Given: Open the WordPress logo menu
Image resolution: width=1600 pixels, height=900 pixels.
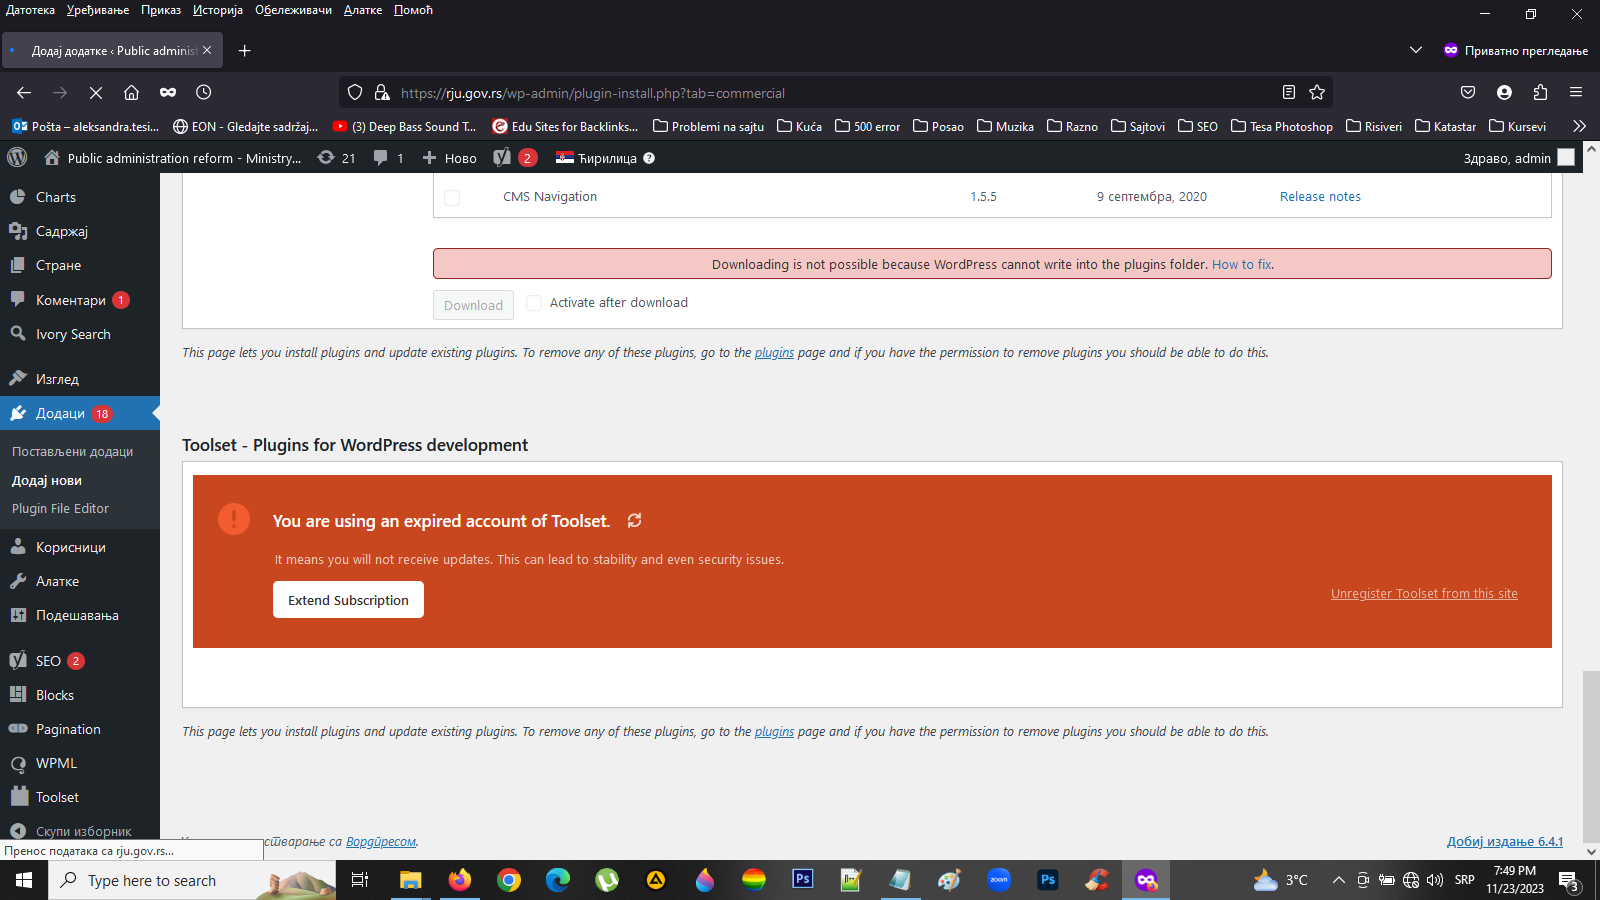Looking at the screenshot, I should point(17,158).
